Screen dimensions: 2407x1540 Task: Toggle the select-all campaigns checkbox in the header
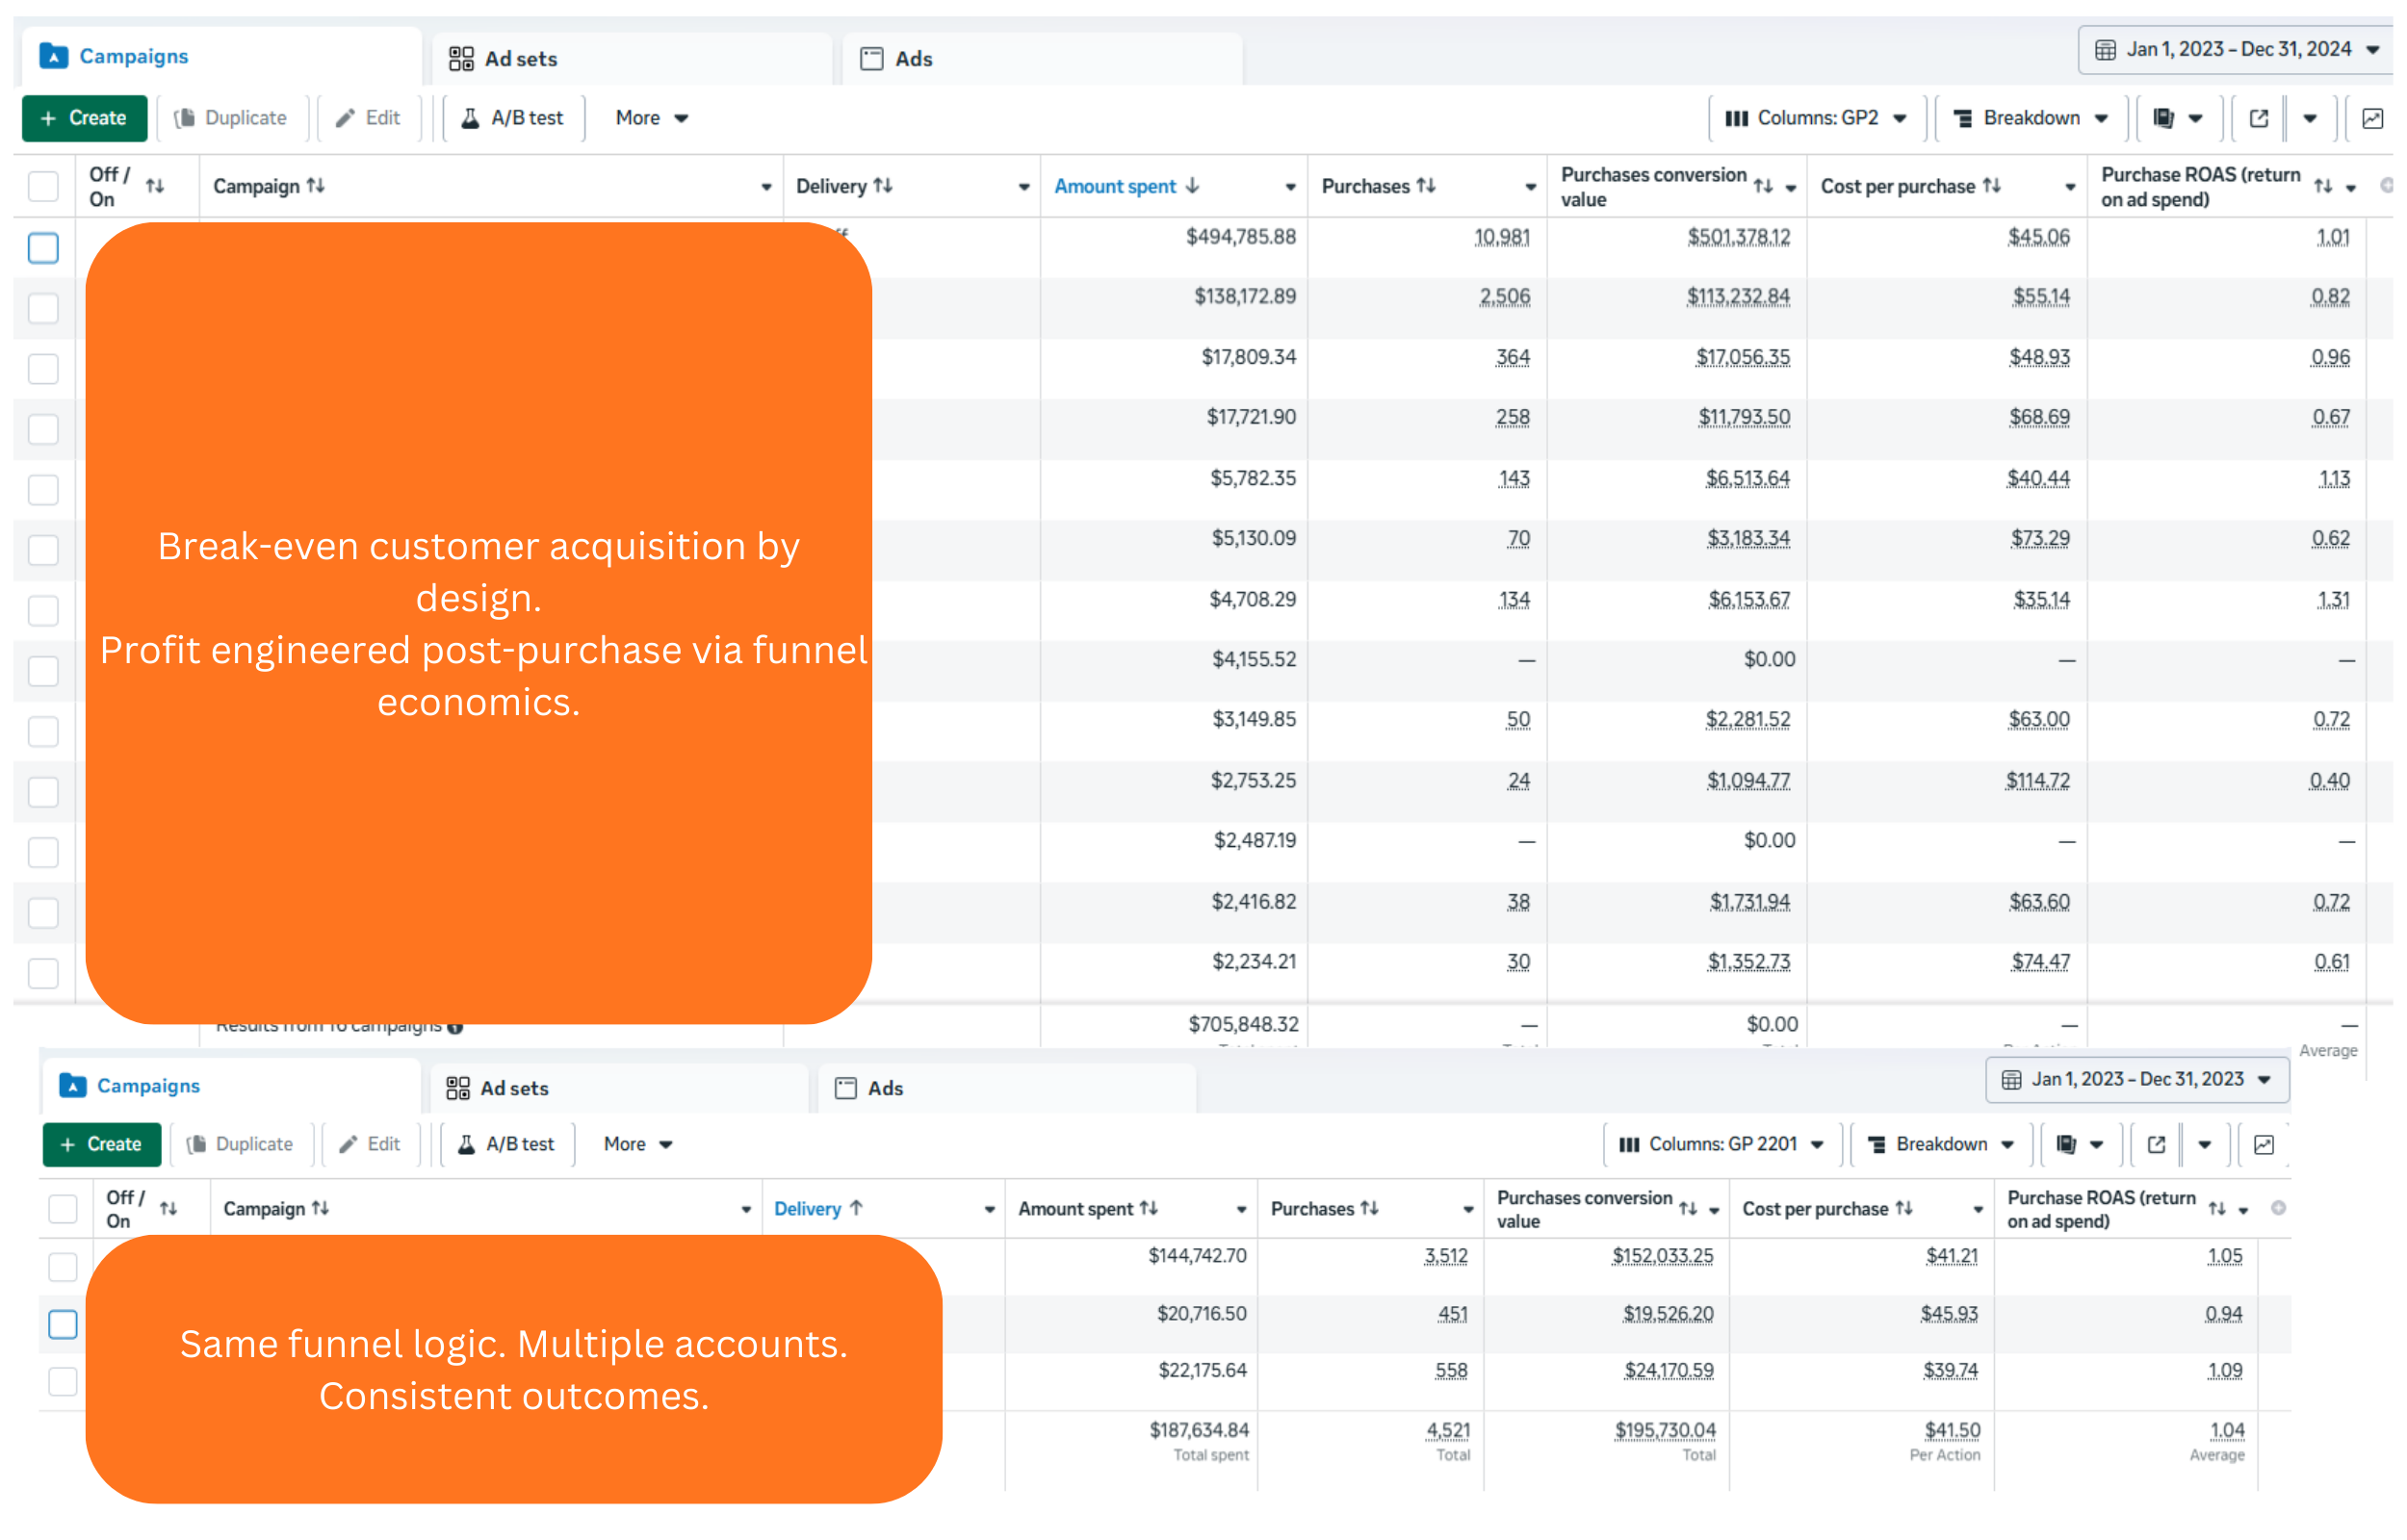pos(42,186)
